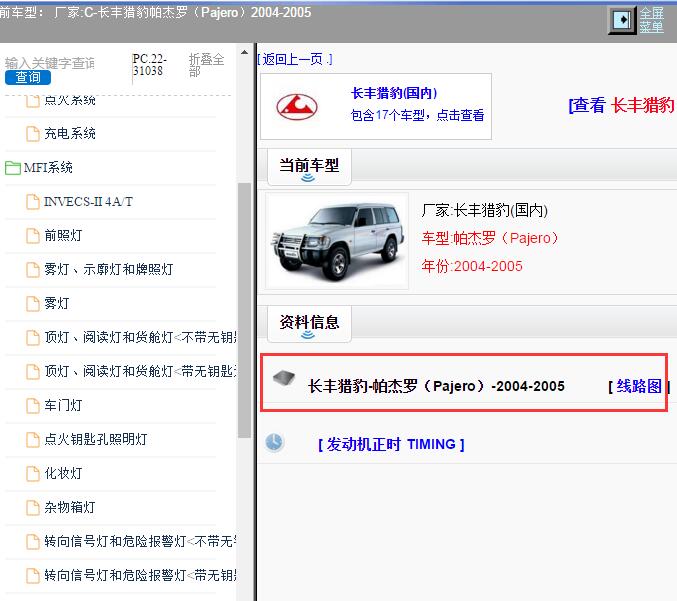This screenshot has width=677, height=601.
Task: Click 长丰猎豹-帕杰罗（Pajero）-2004-2005 entry
Action: tap(436, 386)
